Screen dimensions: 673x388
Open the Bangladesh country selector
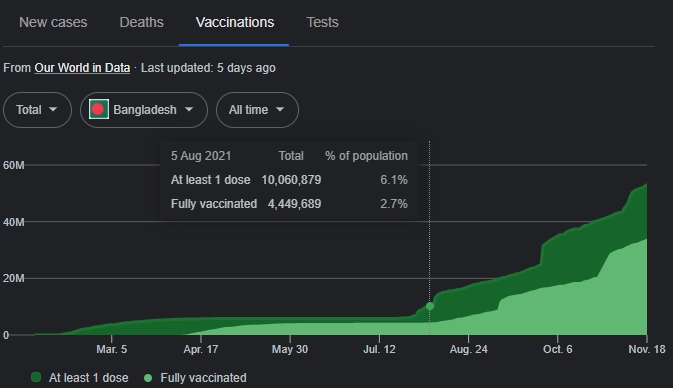click(144, 110)
